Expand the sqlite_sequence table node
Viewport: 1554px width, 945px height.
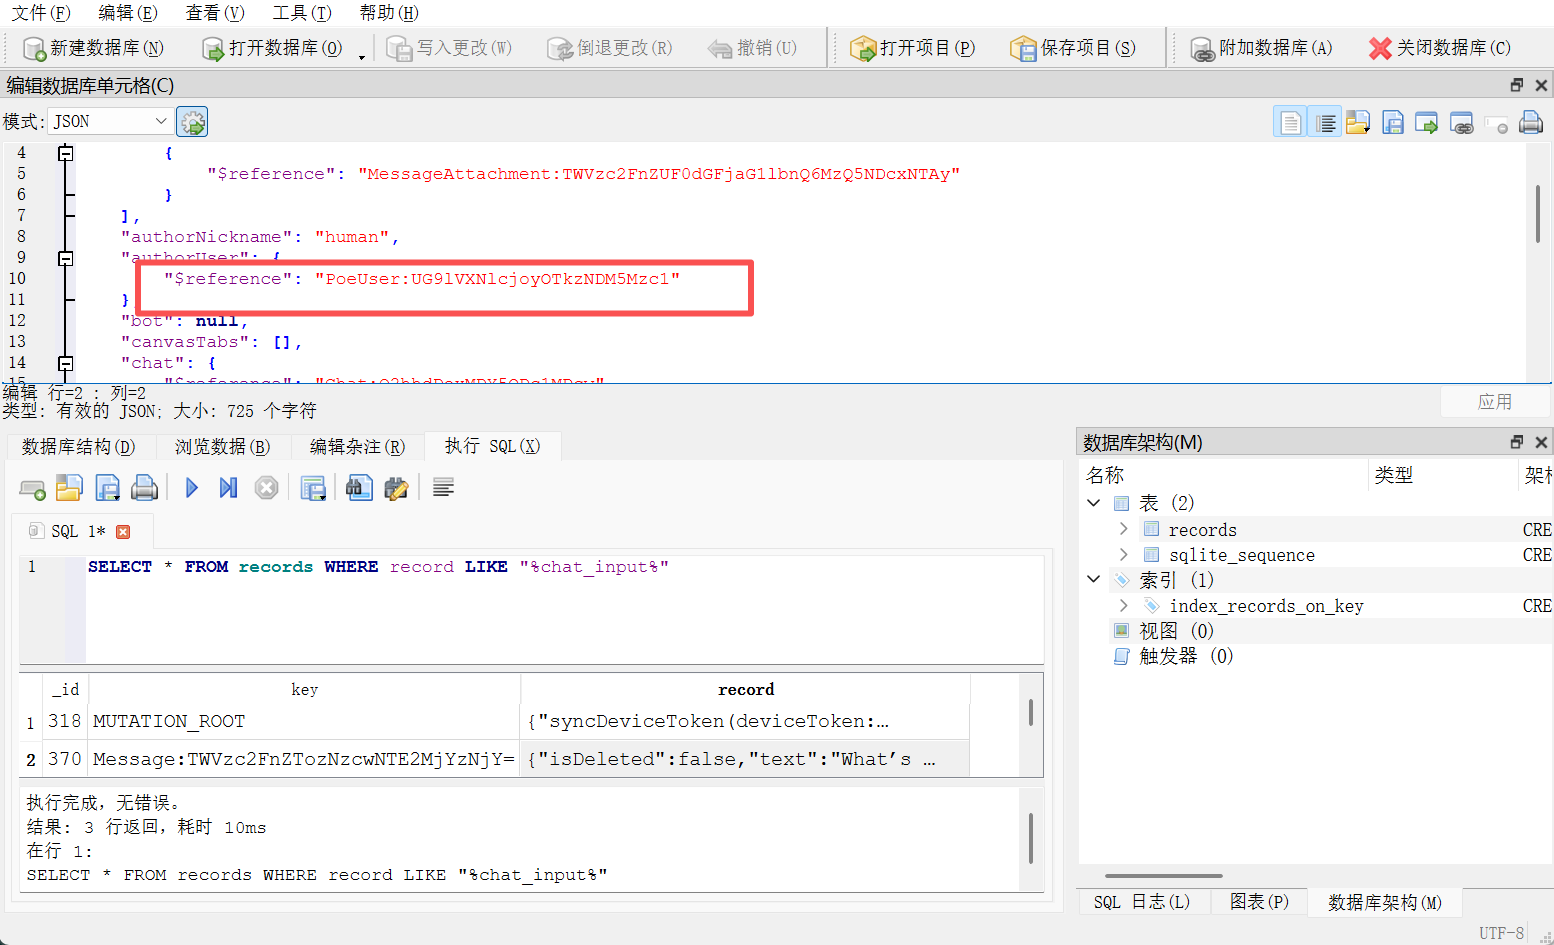1123,554
